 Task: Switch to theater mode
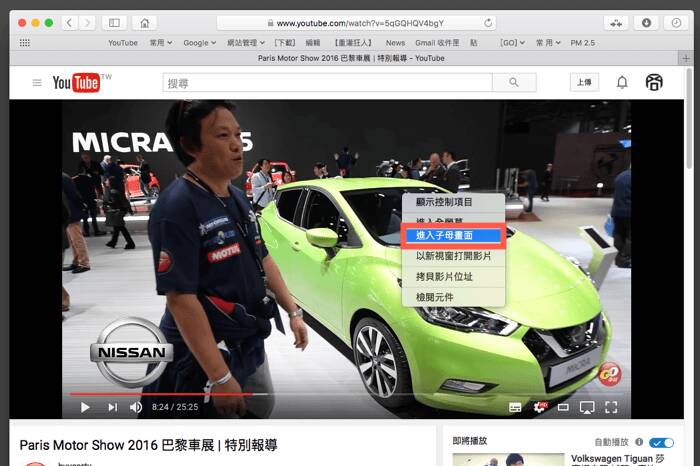coord(563,407)
